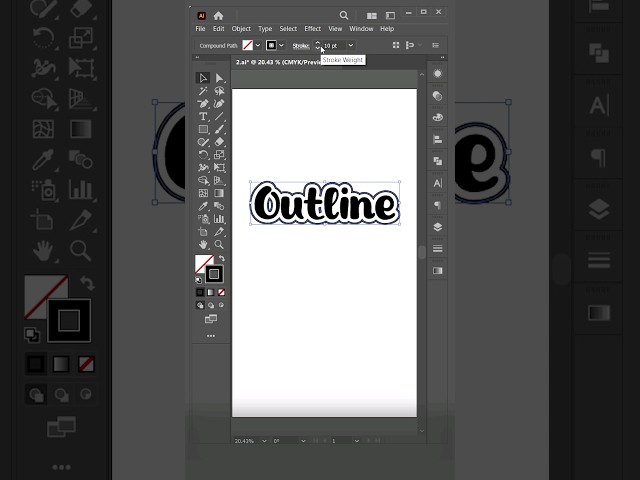Screen dimensions: 640x480
Task: Open the Character panel icon
Action: click(x=438, y=183)
